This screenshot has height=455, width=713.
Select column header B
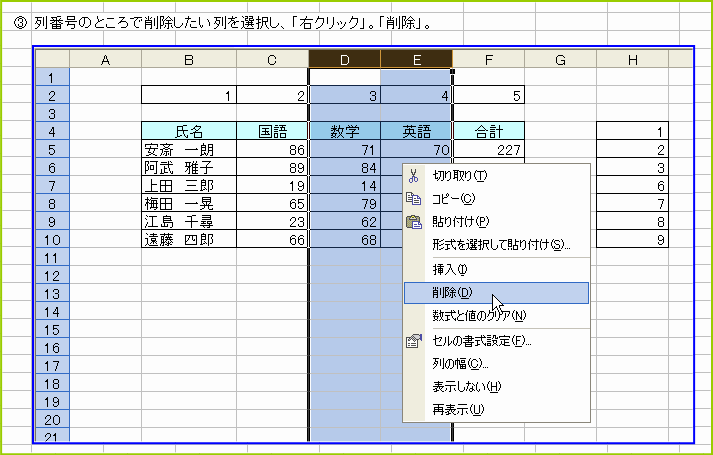(189, 60)
